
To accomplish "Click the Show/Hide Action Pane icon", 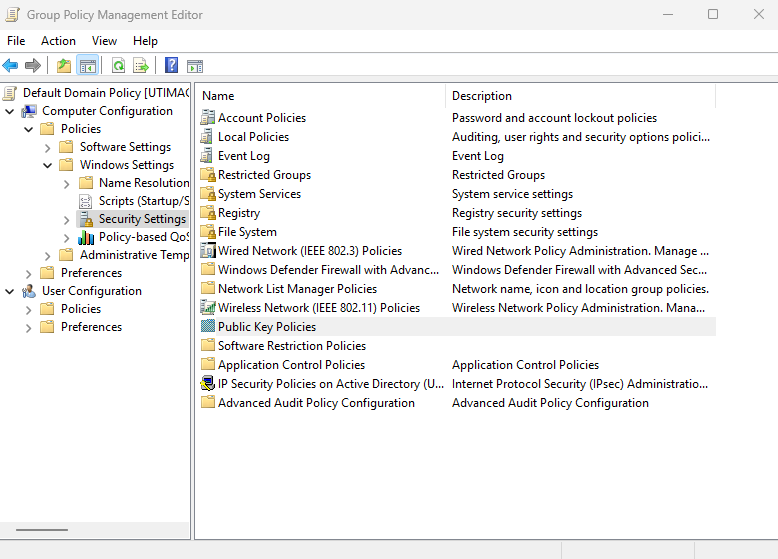I will click(x=195, y=66).
